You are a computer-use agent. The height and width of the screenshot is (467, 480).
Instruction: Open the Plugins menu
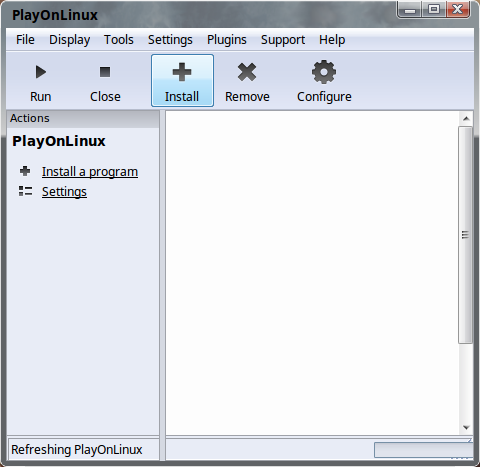tap(227, 40)
